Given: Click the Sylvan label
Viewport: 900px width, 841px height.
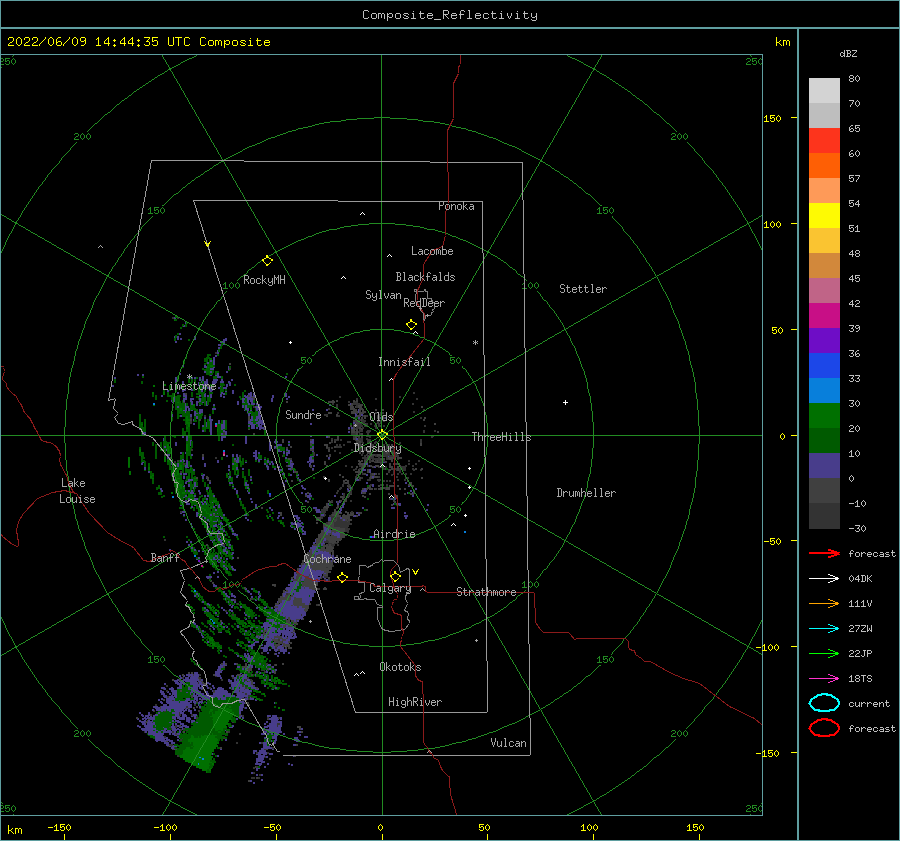Looking at the screenshot, I should [x=383, y=295].
